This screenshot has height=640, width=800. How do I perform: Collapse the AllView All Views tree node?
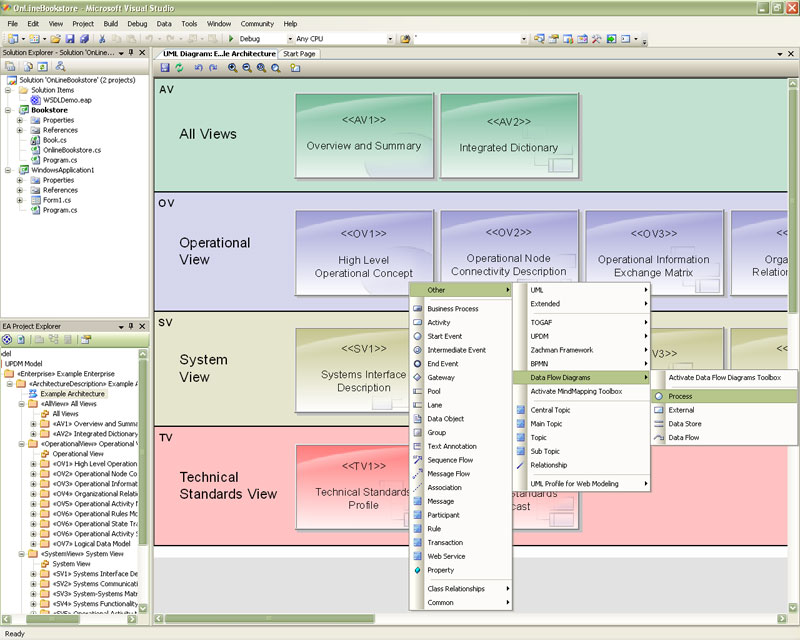pos(21,403)
